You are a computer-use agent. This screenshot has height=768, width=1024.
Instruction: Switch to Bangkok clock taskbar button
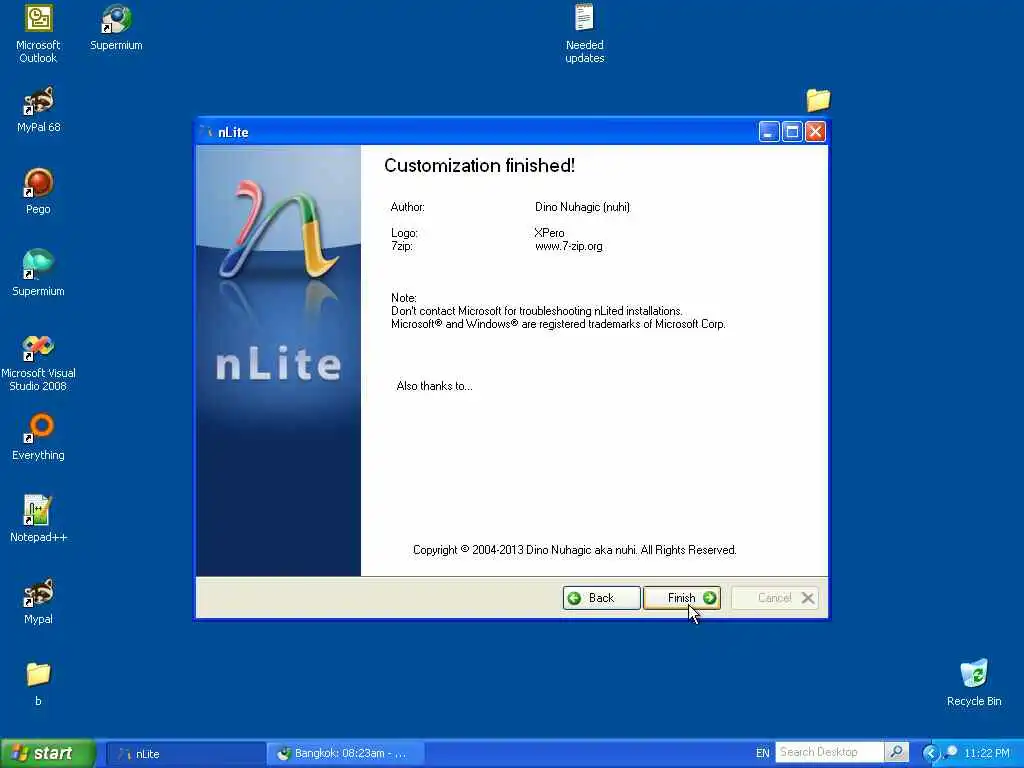[x=346, y=754]
